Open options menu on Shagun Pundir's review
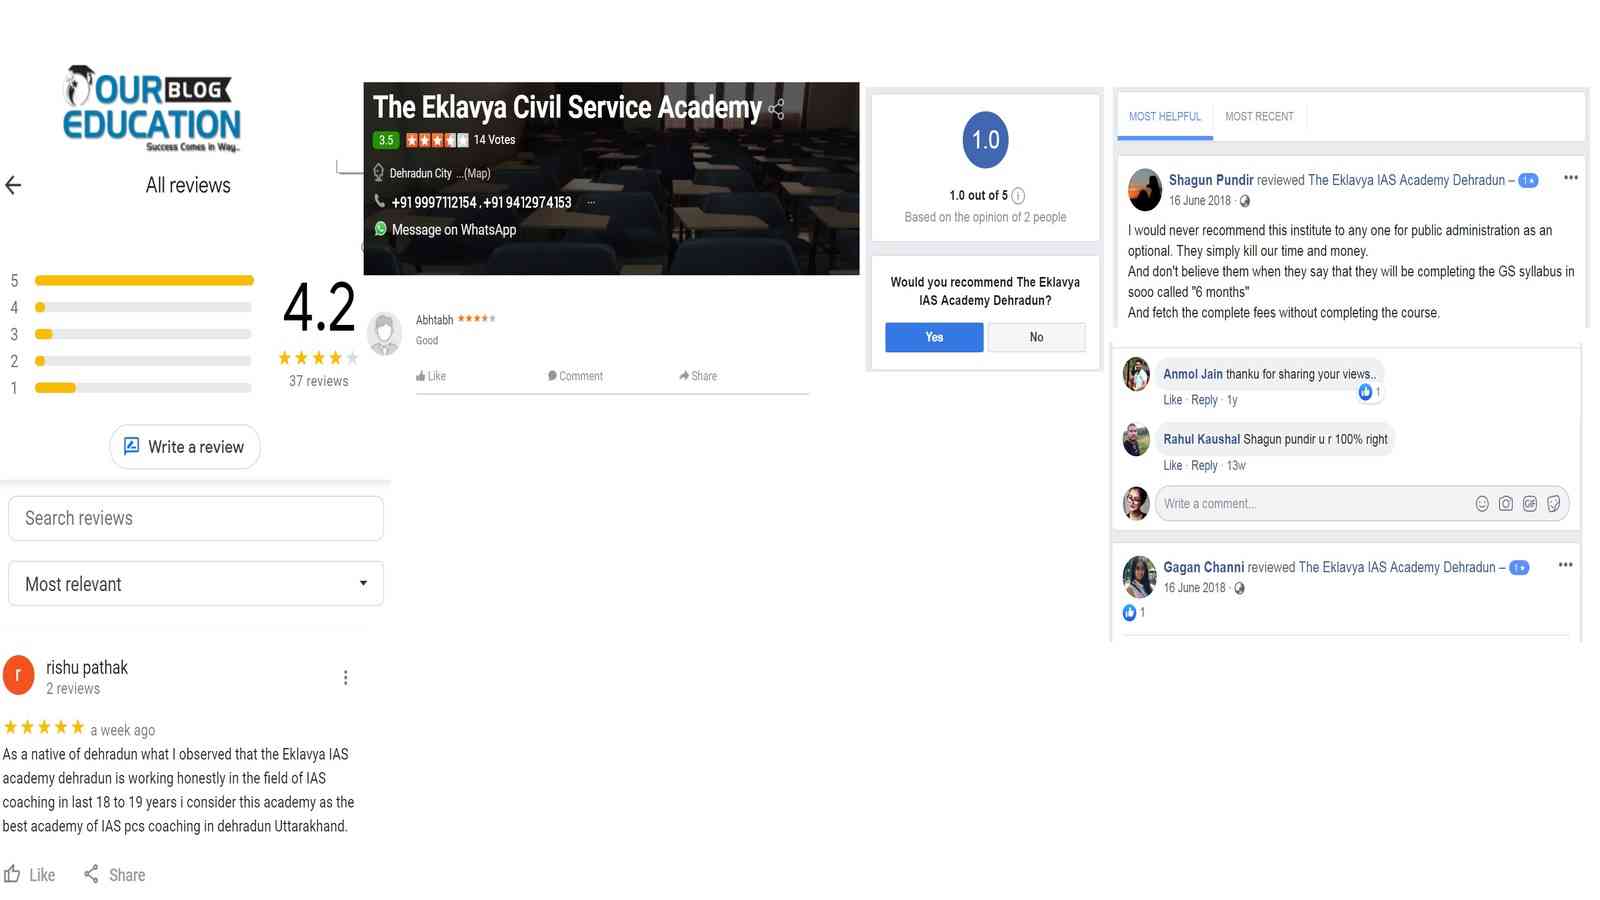 point(1571,178)
